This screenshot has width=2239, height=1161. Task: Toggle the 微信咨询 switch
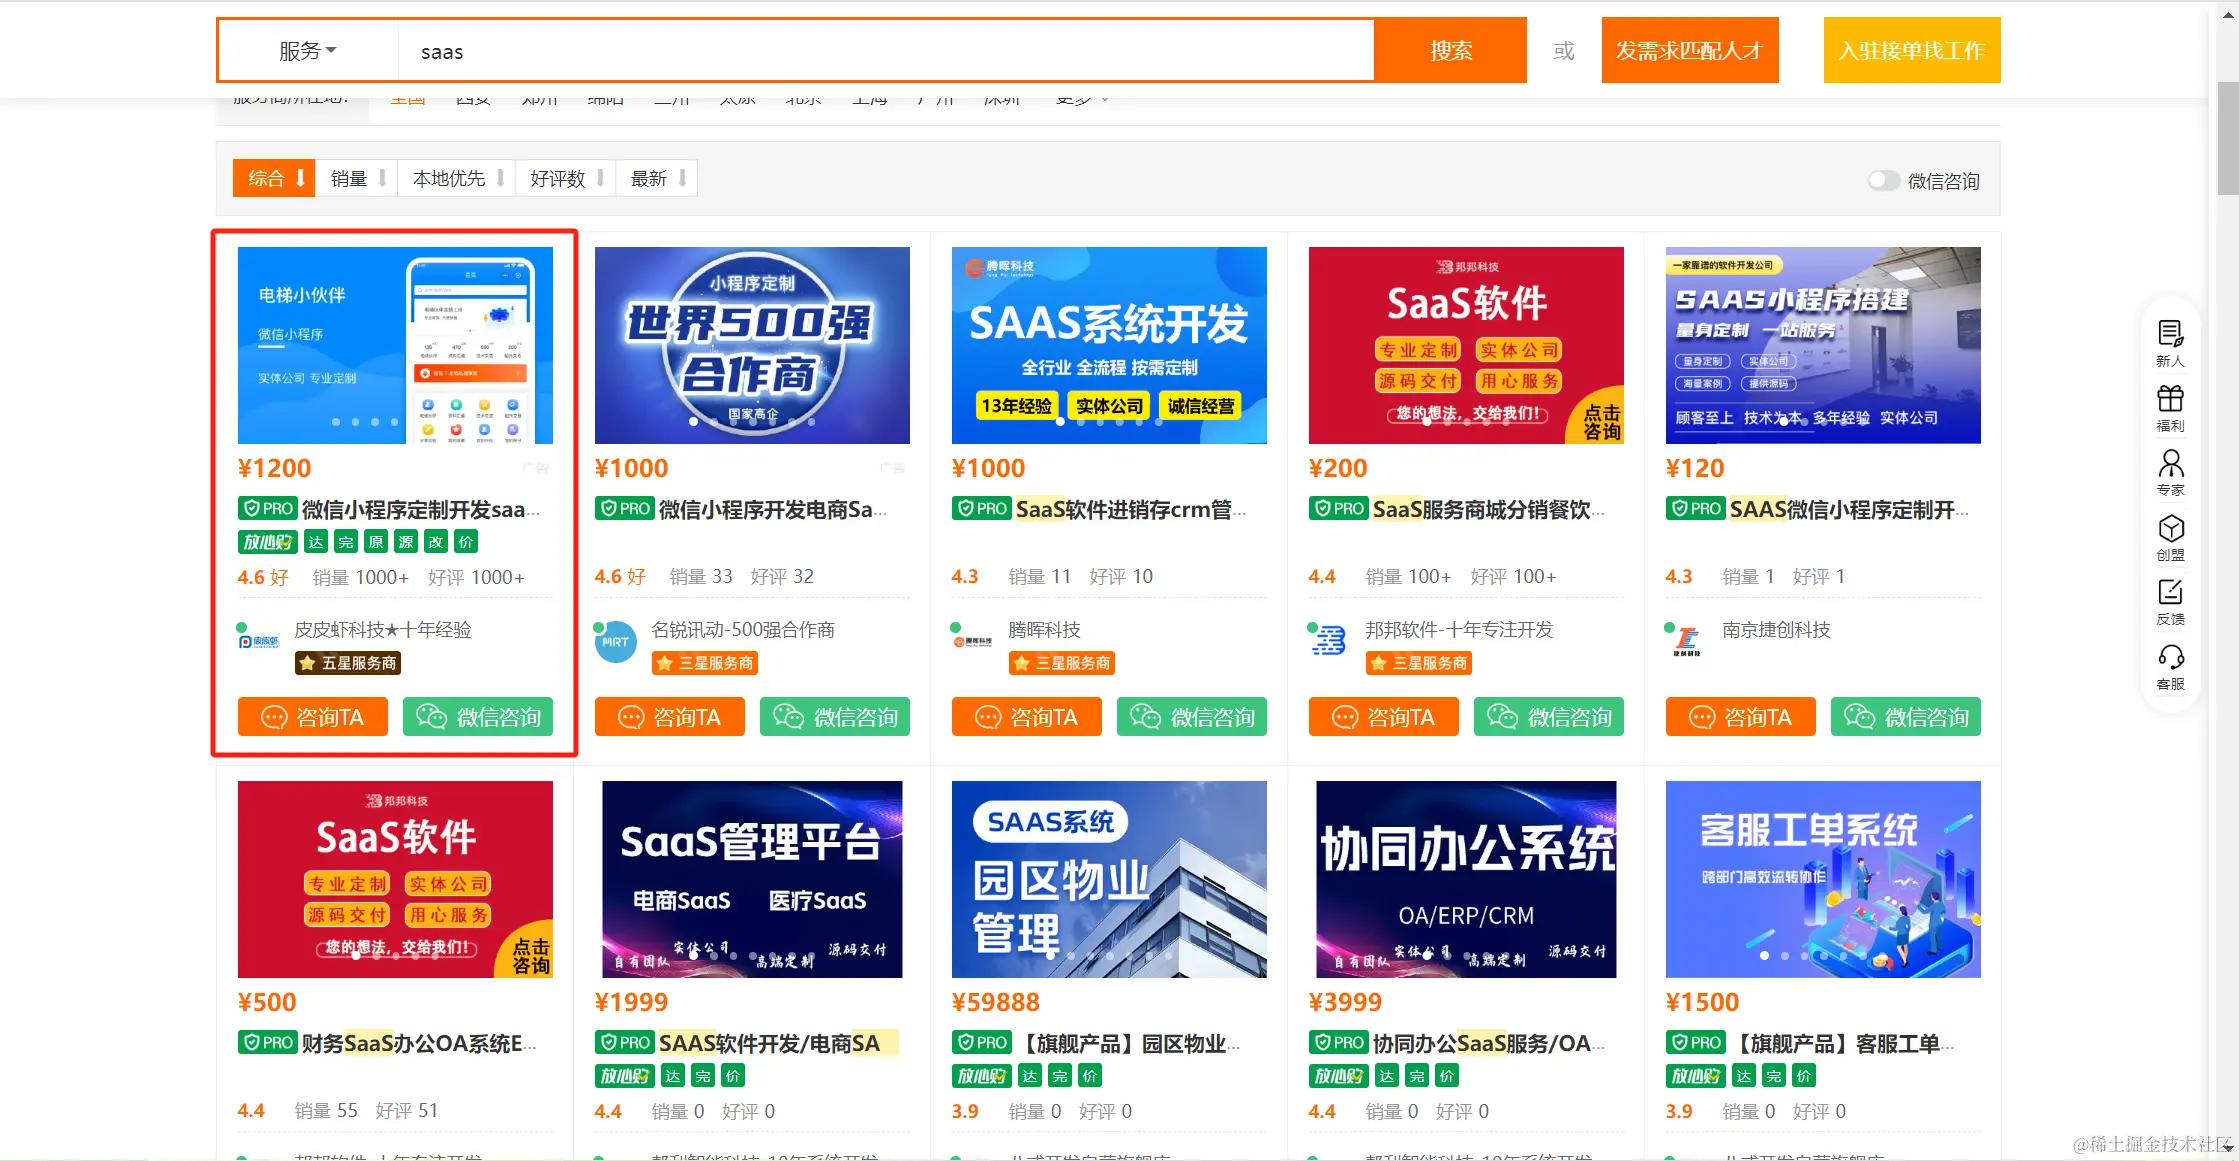pyautogui.click(x=1883, y=180)
